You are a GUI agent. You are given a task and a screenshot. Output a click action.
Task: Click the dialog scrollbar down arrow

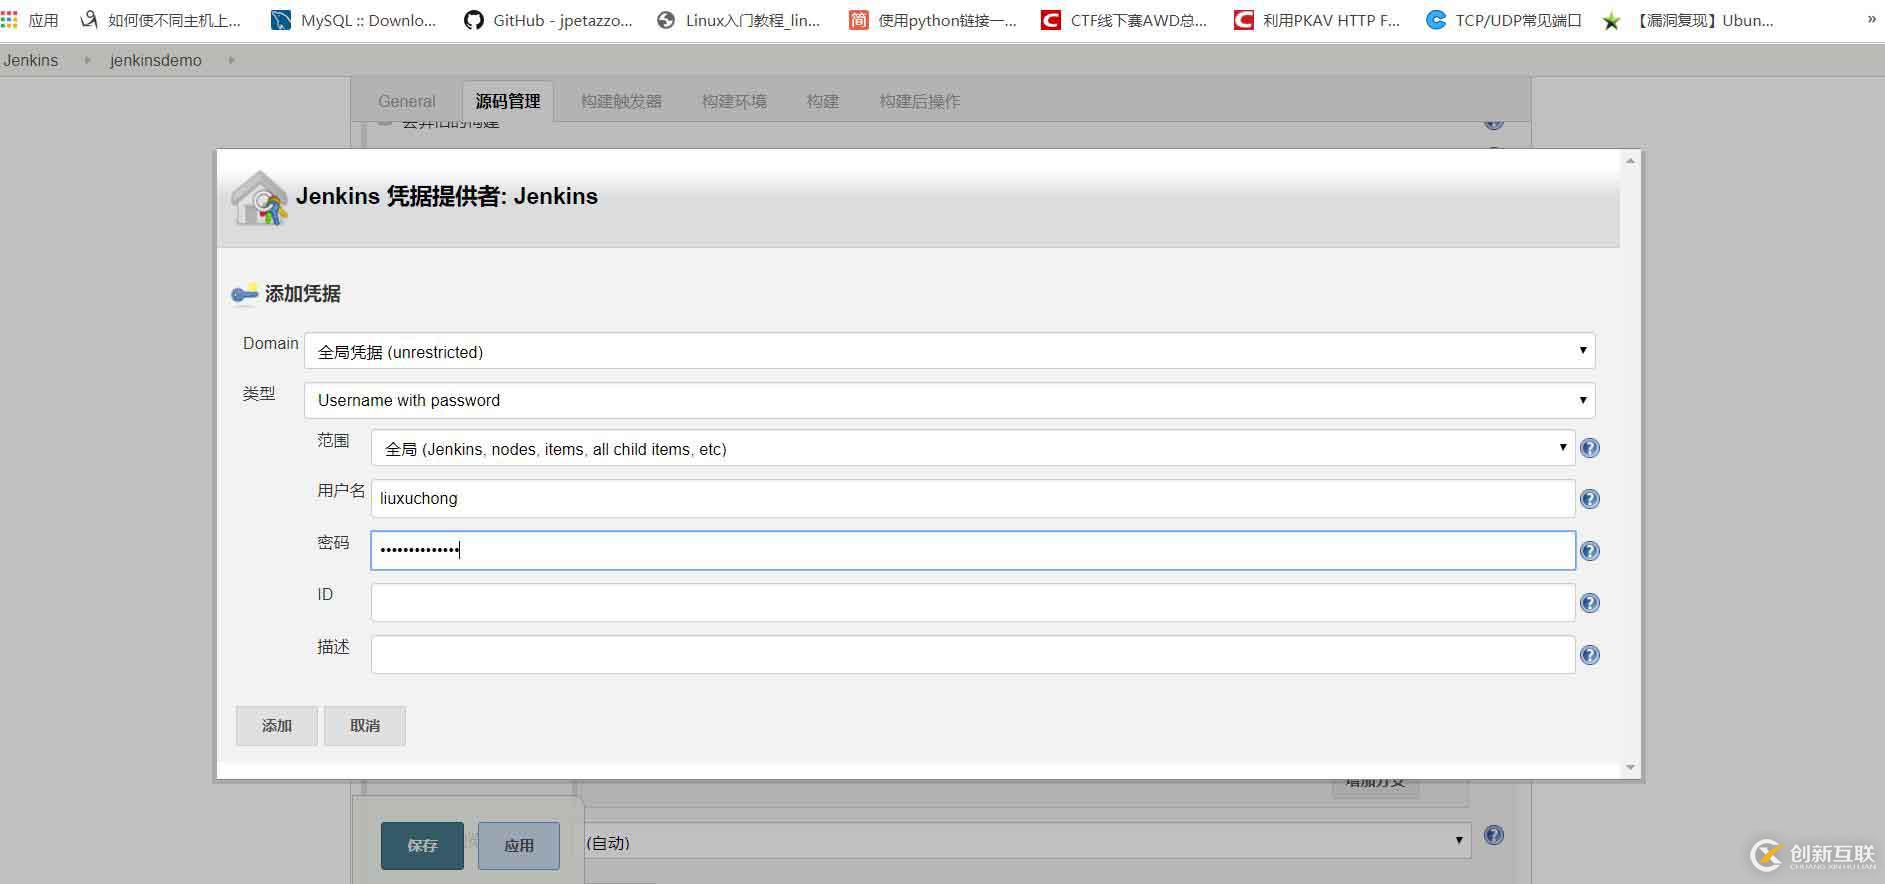1631,768
